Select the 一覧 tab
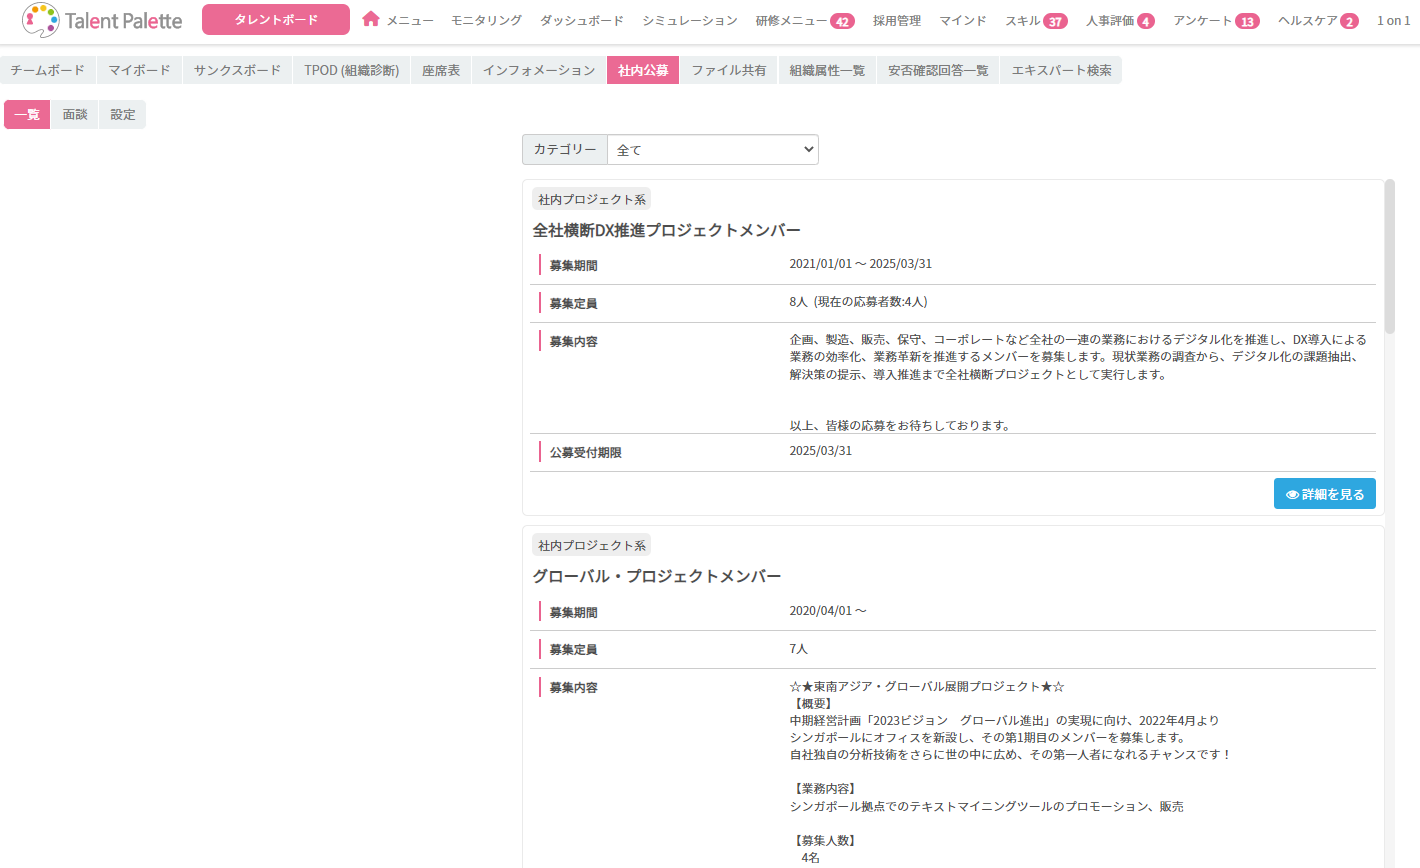1420x868 pixels. (27, 115)
